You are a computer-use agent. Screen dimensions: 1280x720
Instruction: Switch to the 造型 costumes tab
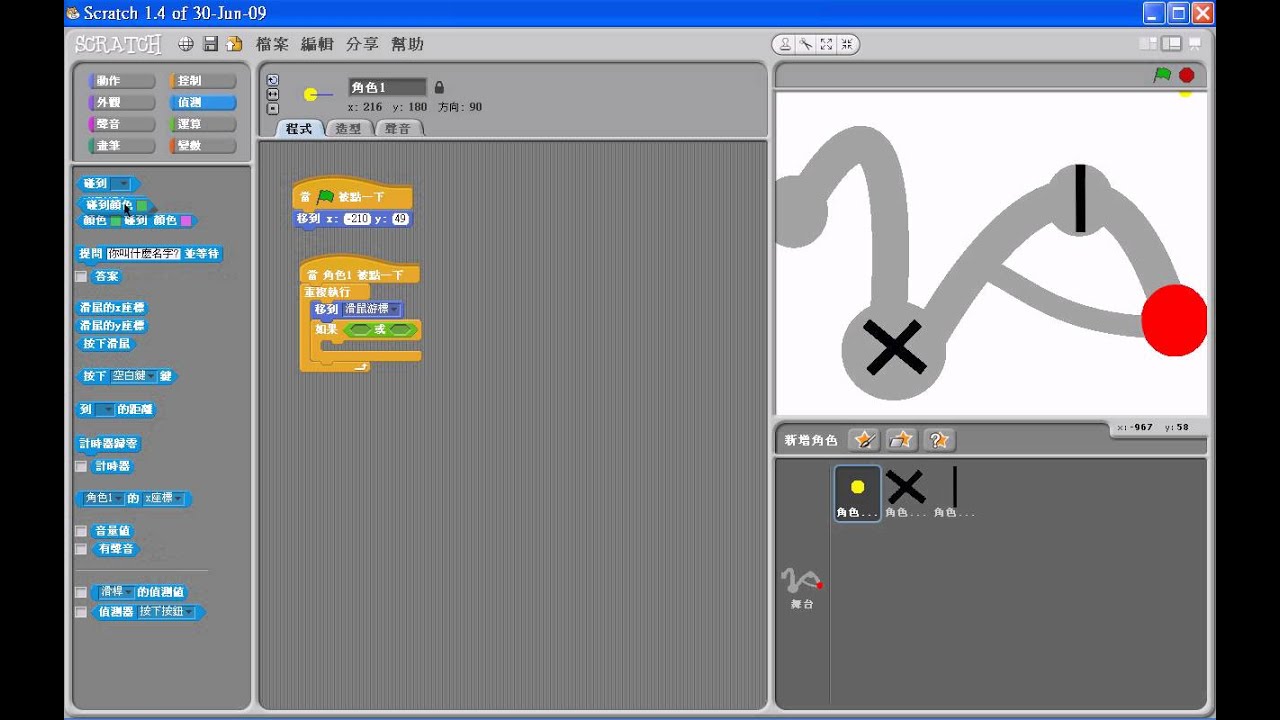point(348,128)
